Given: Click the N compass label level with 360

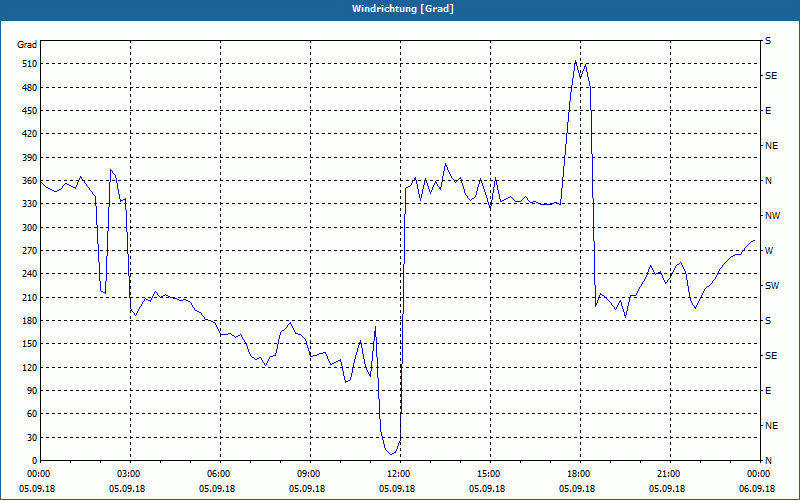Looking at the screenshot, I should coord(768,181).
